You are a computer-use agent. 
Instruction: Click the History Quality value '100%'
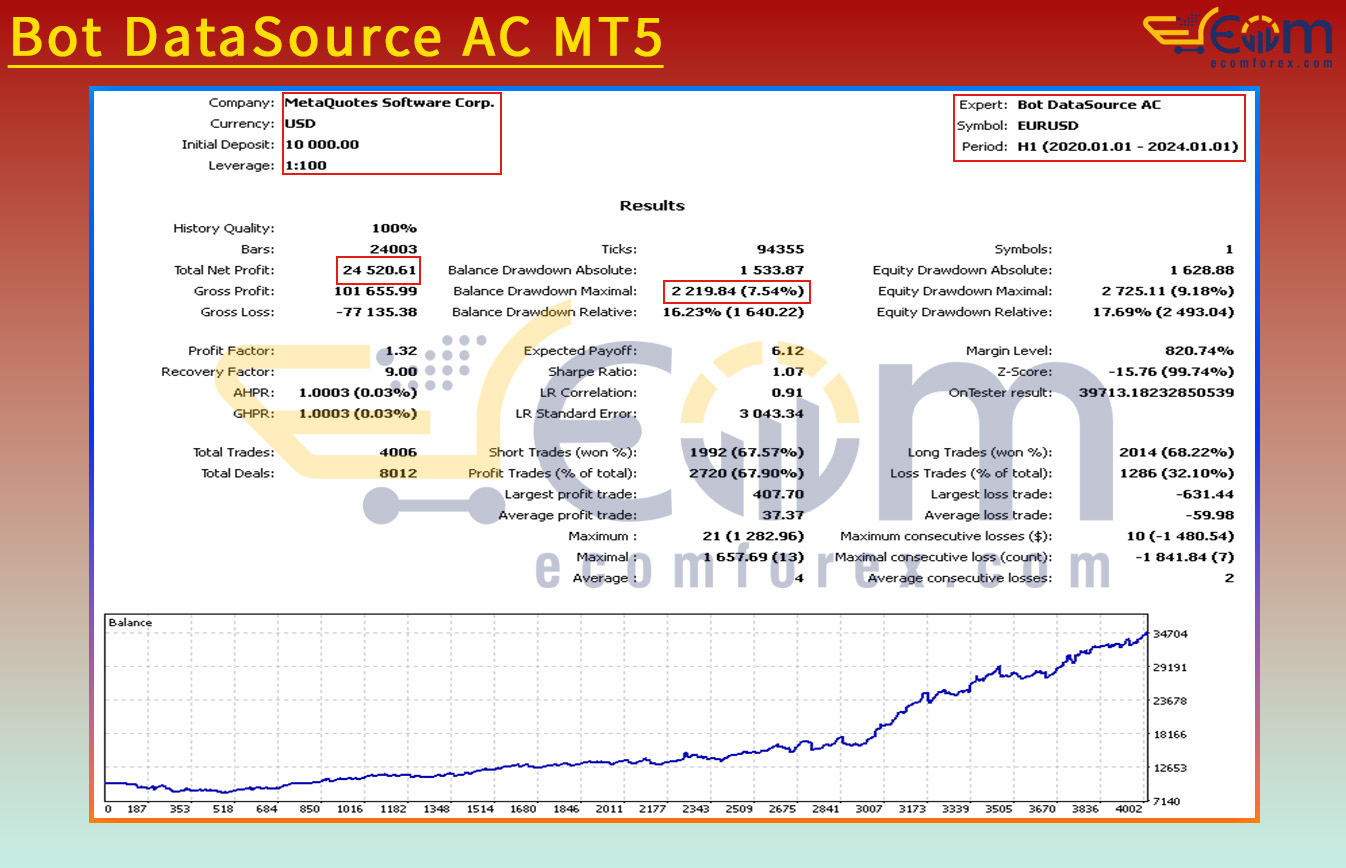point(394,228)
